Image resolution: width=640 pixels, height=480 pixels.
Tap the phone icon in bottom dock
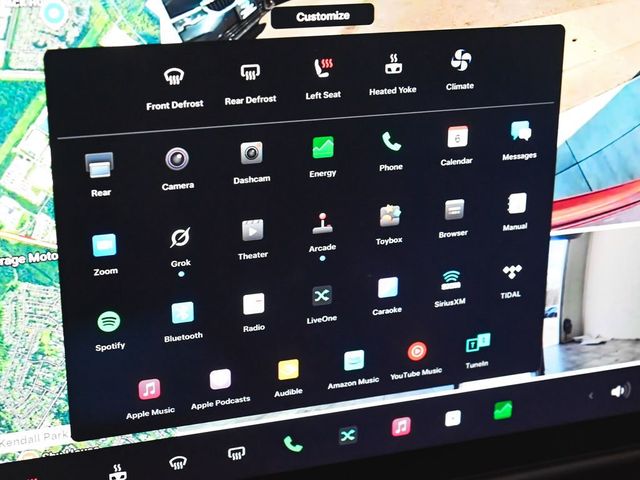tap(293, 444)
